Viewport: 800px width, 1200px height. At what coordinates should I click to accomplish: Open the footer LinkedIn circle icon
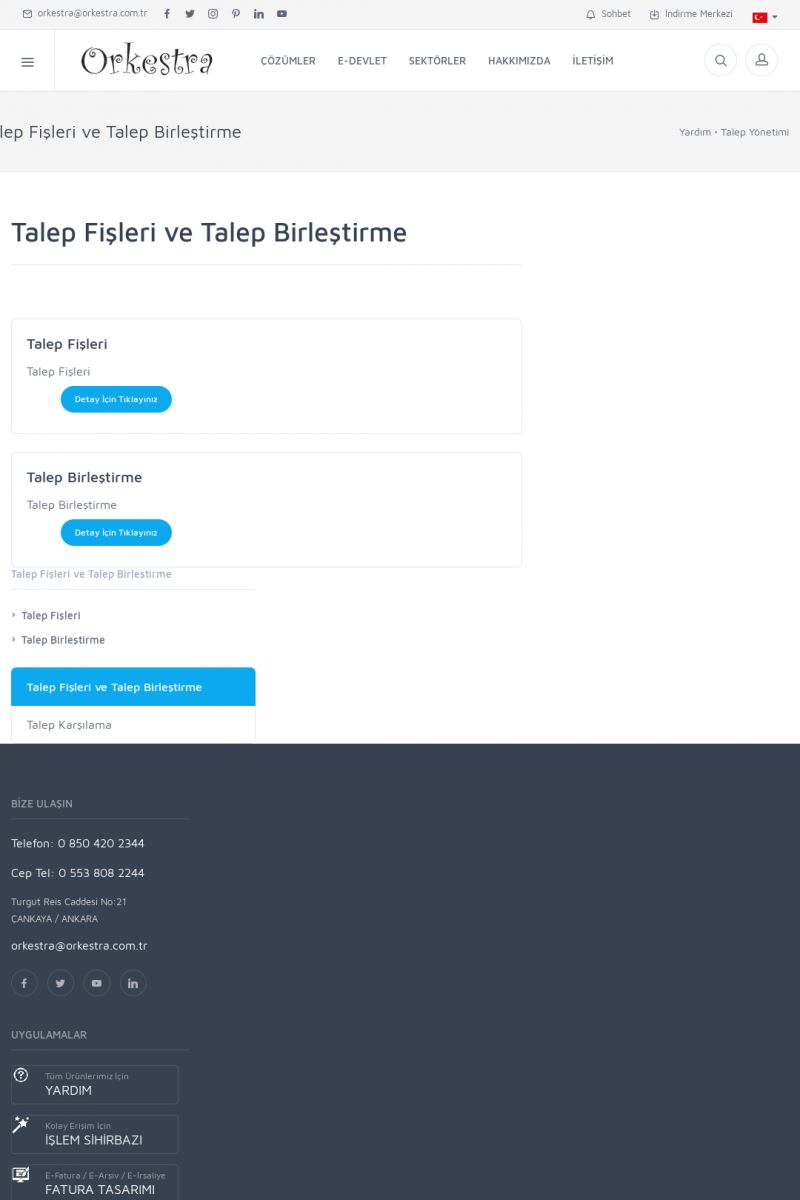tap(133, 983)
